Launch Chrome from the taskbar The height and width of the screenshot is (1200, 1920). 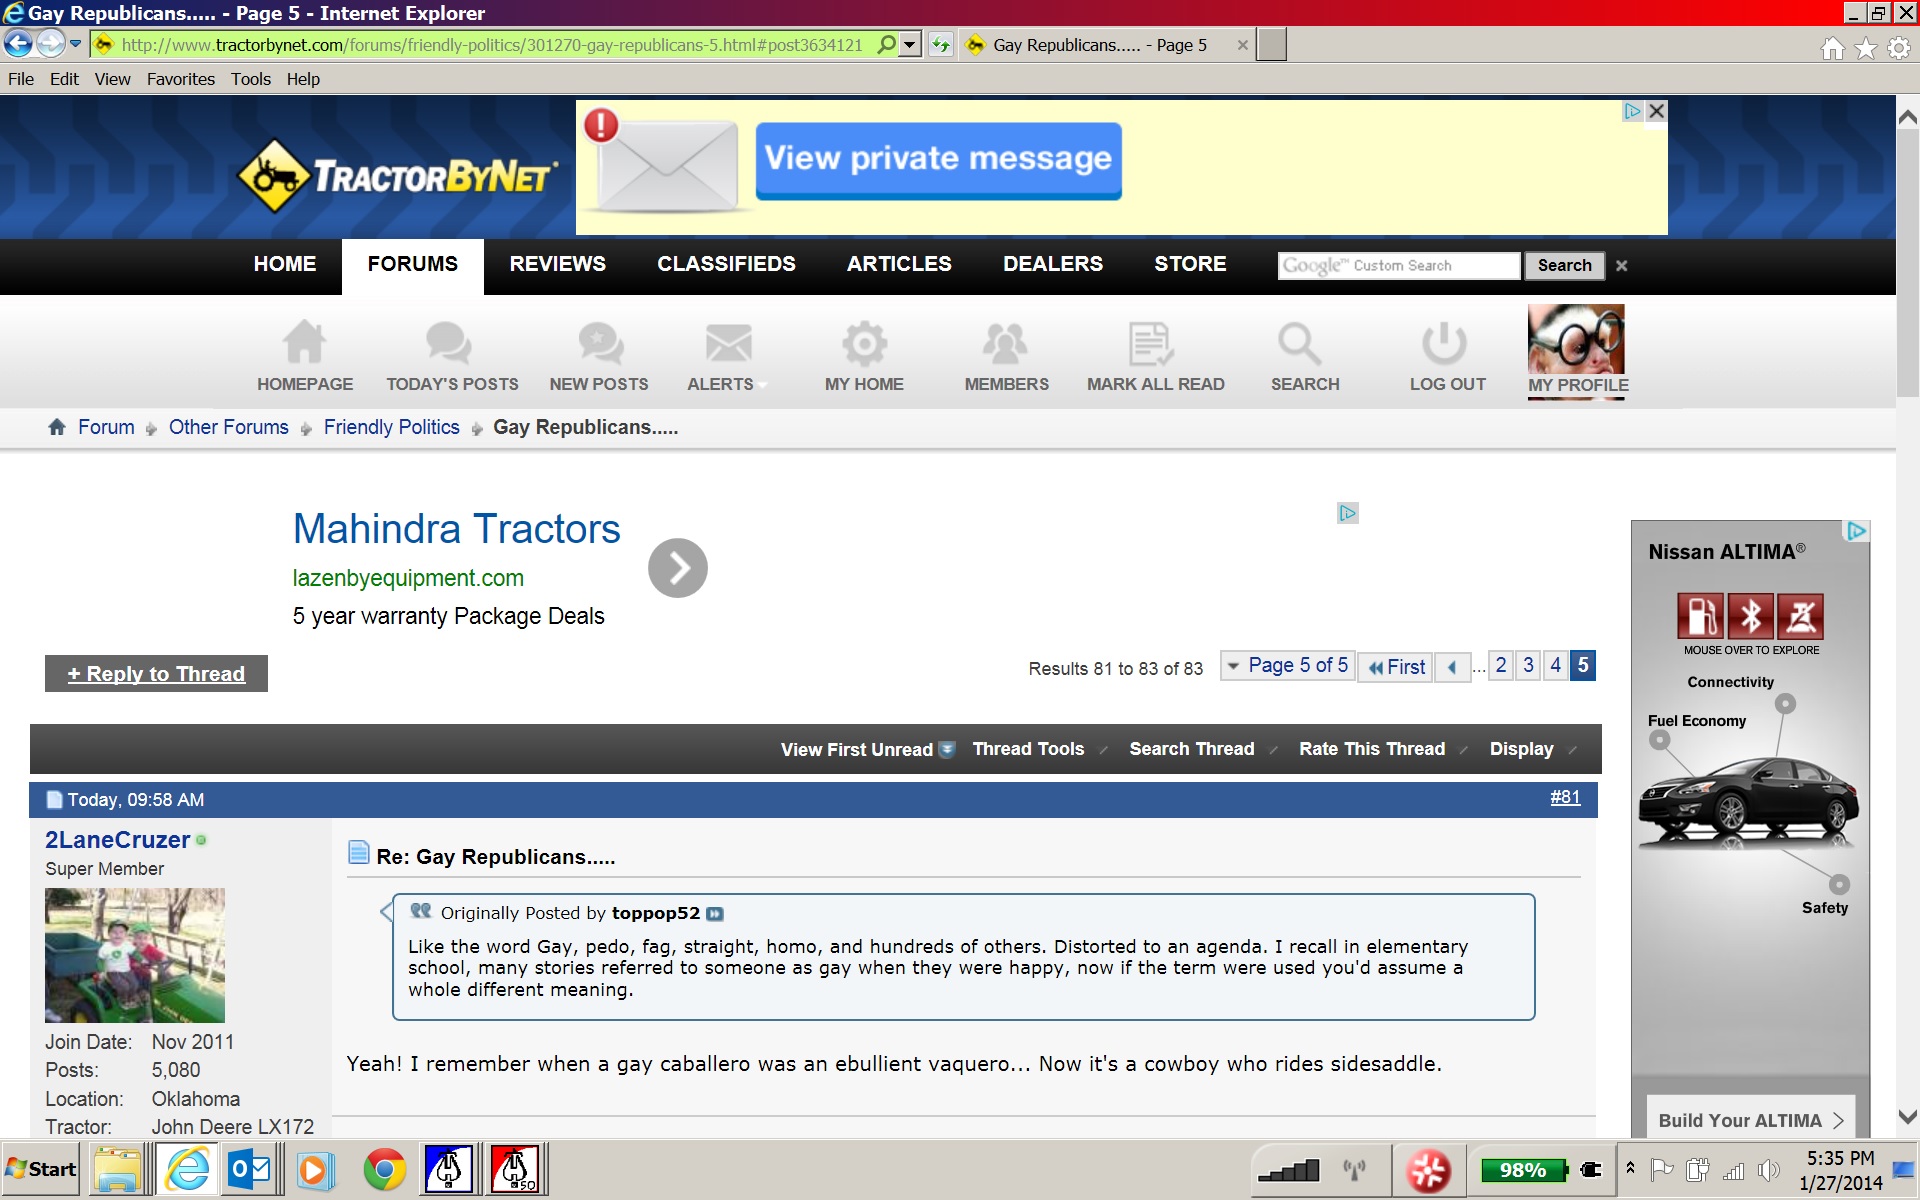[x=384, y=1168]
